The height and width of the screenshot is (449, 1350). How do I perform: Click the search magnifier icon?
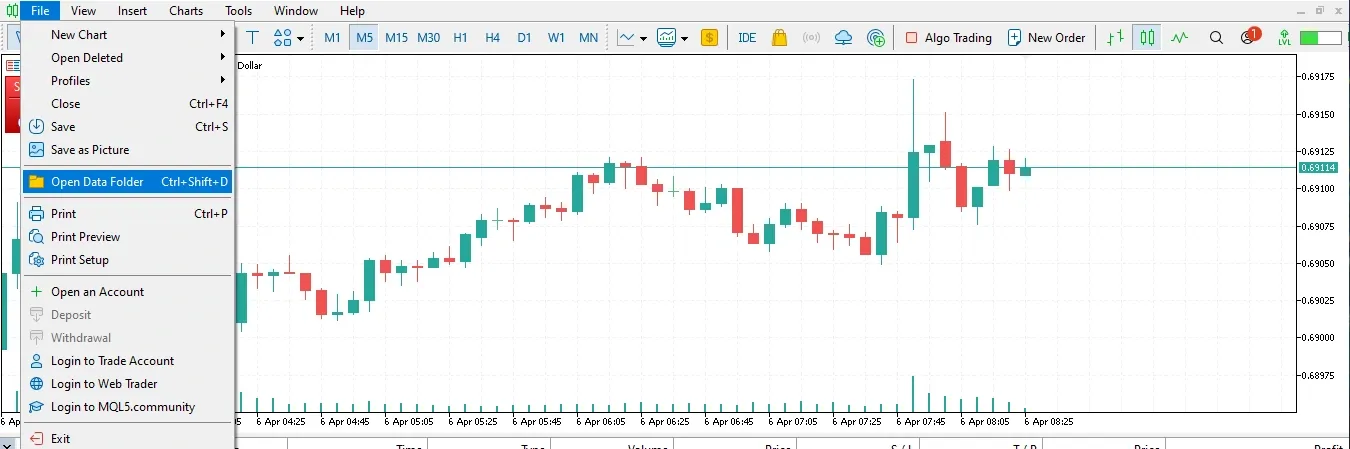1216,38
